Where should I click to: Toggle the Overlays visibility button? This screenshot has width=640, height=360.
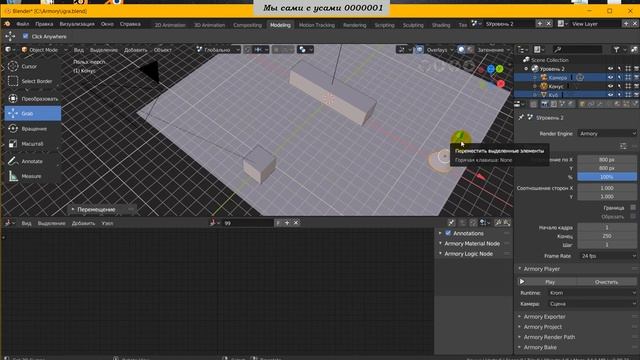(420, 50)
